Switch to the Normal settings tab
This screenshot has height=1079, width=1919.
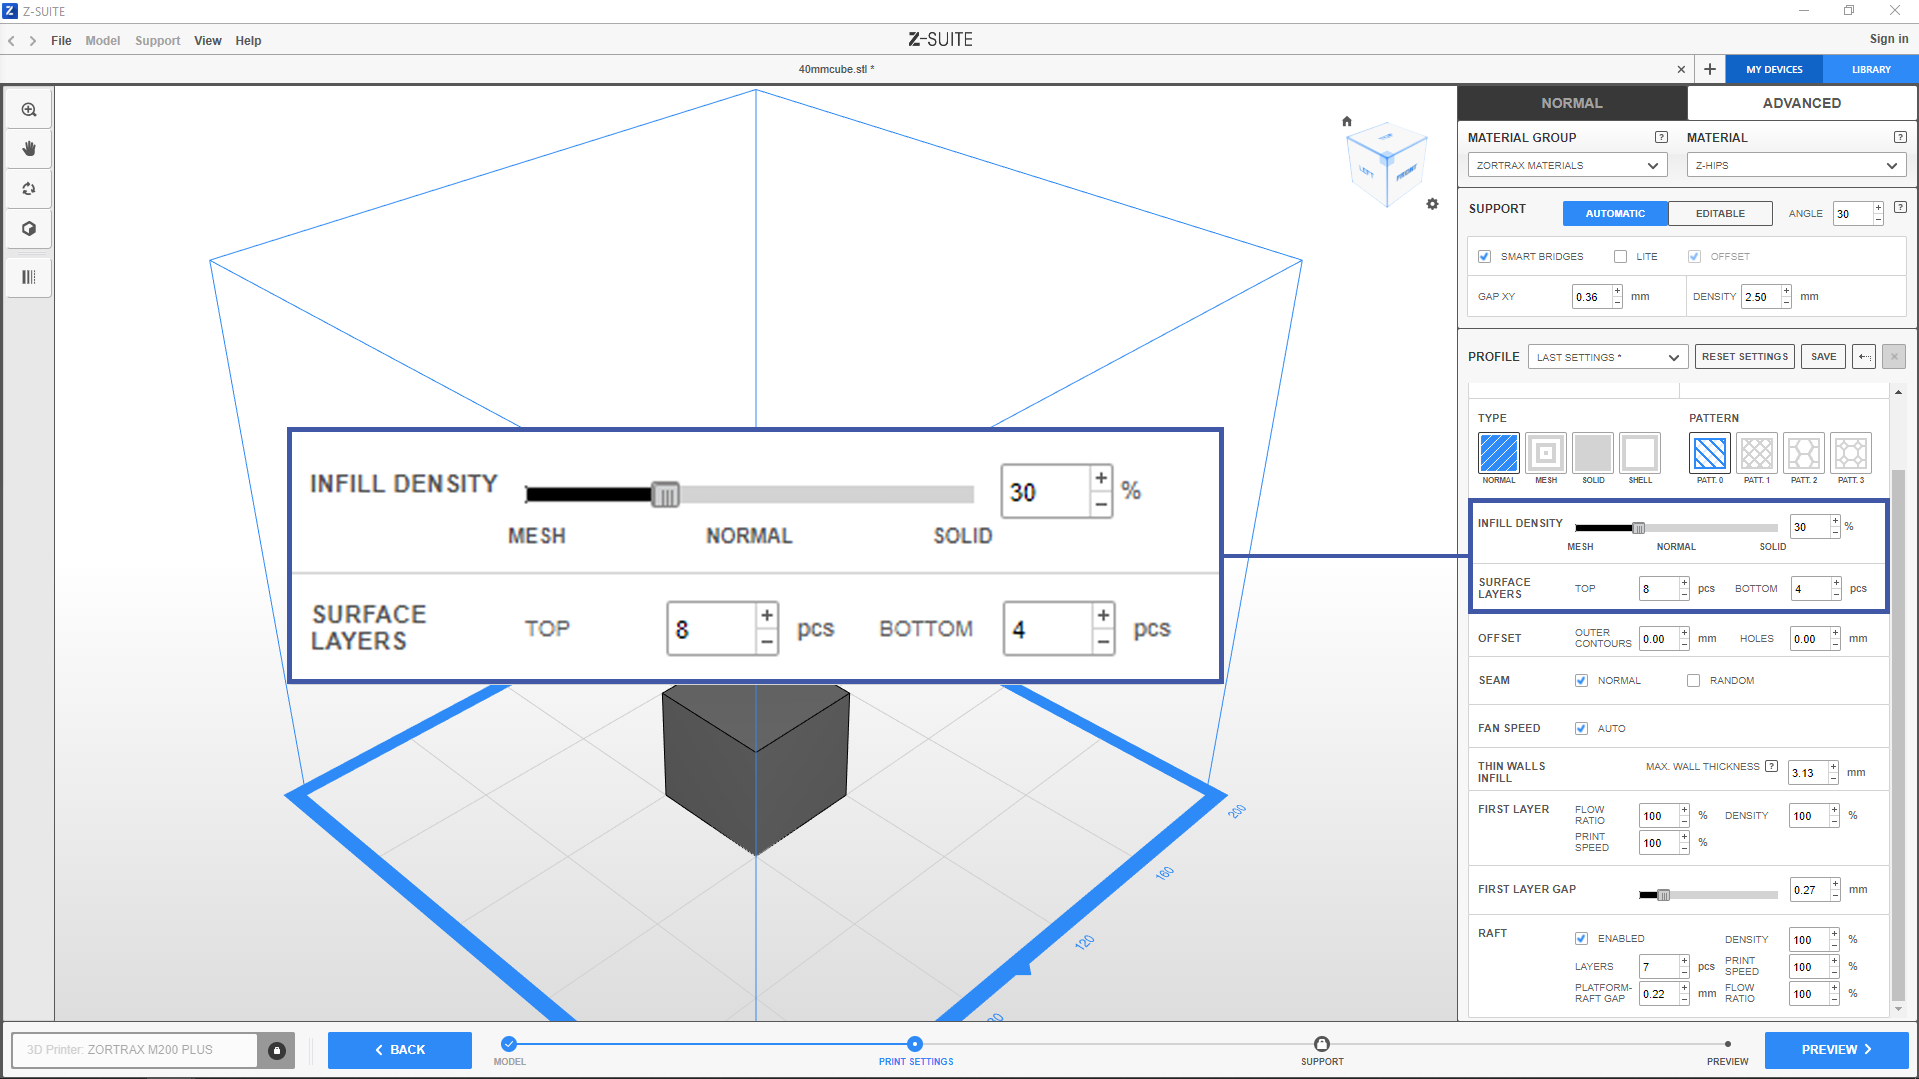pyautogui.click(x=1571, y=103)
